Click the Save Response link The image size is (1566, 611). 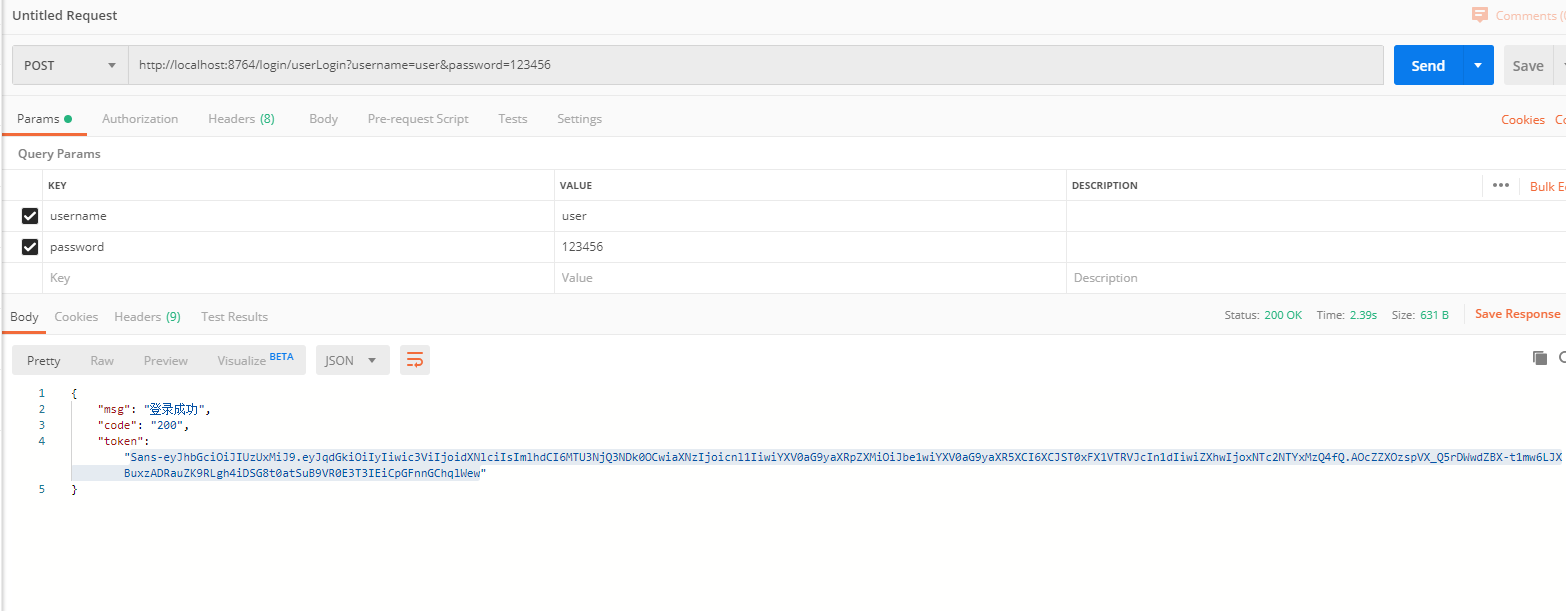1517,314
